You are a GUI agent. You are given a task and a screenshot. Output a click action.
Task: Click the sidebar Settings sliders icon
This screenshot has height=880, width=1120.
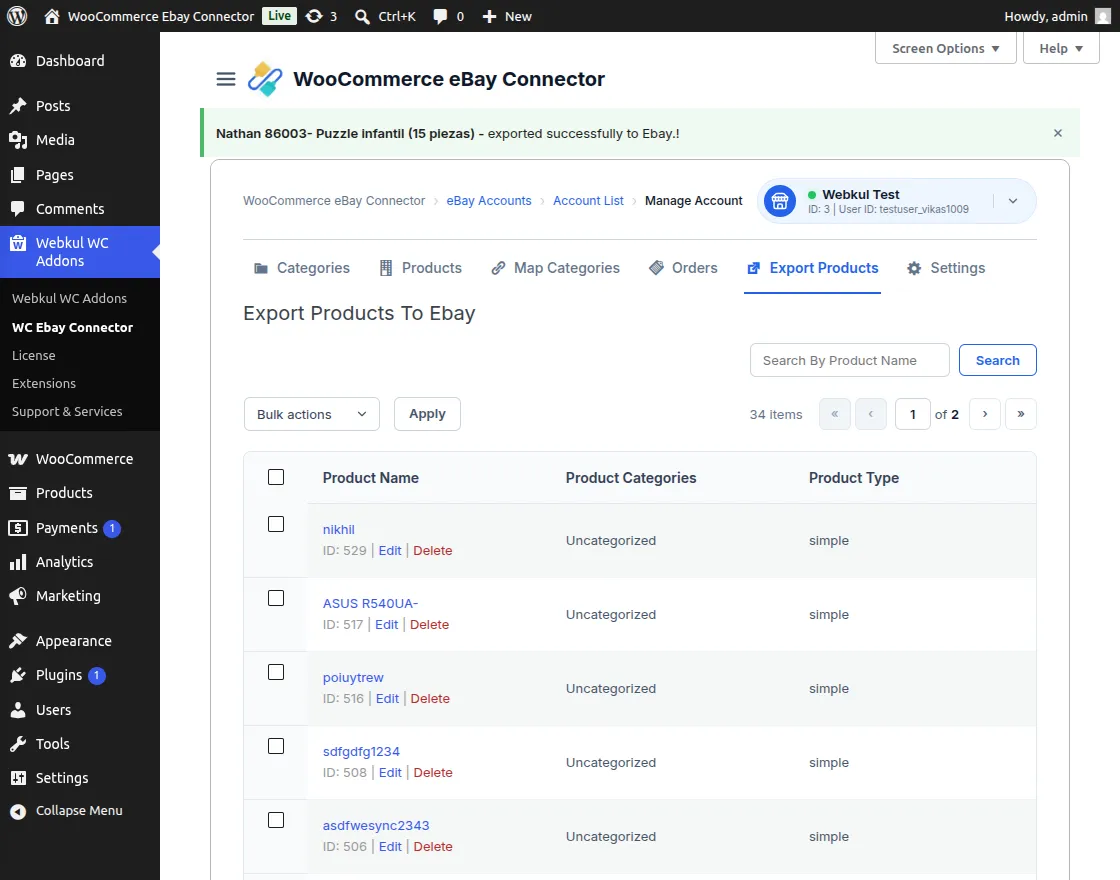click(x=18, y=778)
